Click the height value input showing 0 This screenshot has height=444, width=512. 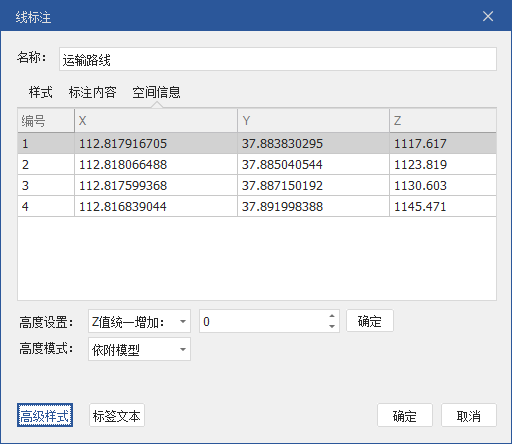(263, 321)
